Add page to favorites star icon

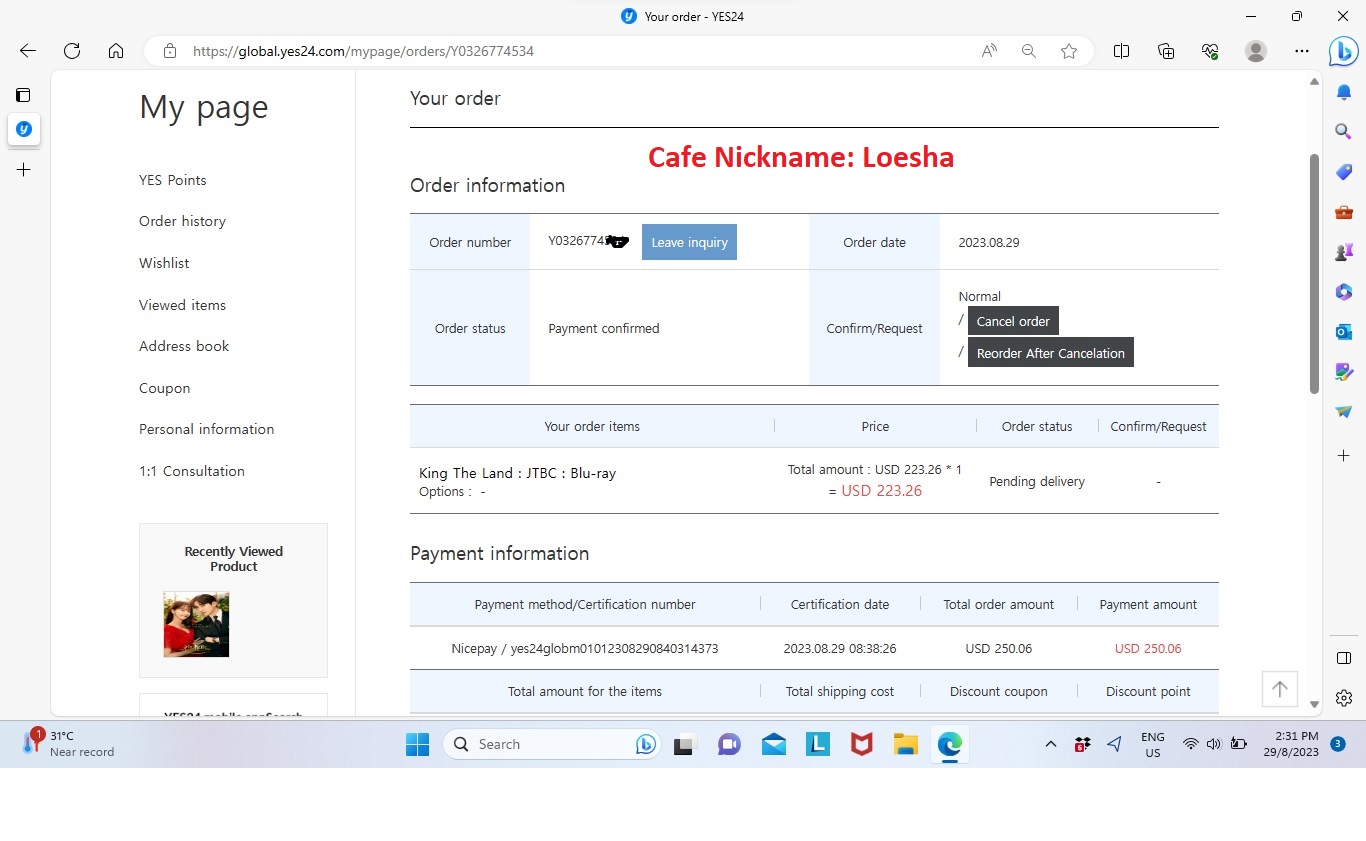tap(1069, 51)
